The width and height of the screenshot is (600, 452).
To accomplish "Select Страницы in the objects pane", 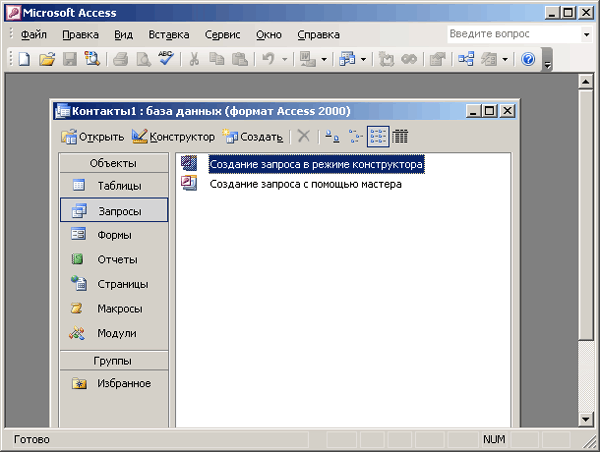I will click(x=114, y=284).
